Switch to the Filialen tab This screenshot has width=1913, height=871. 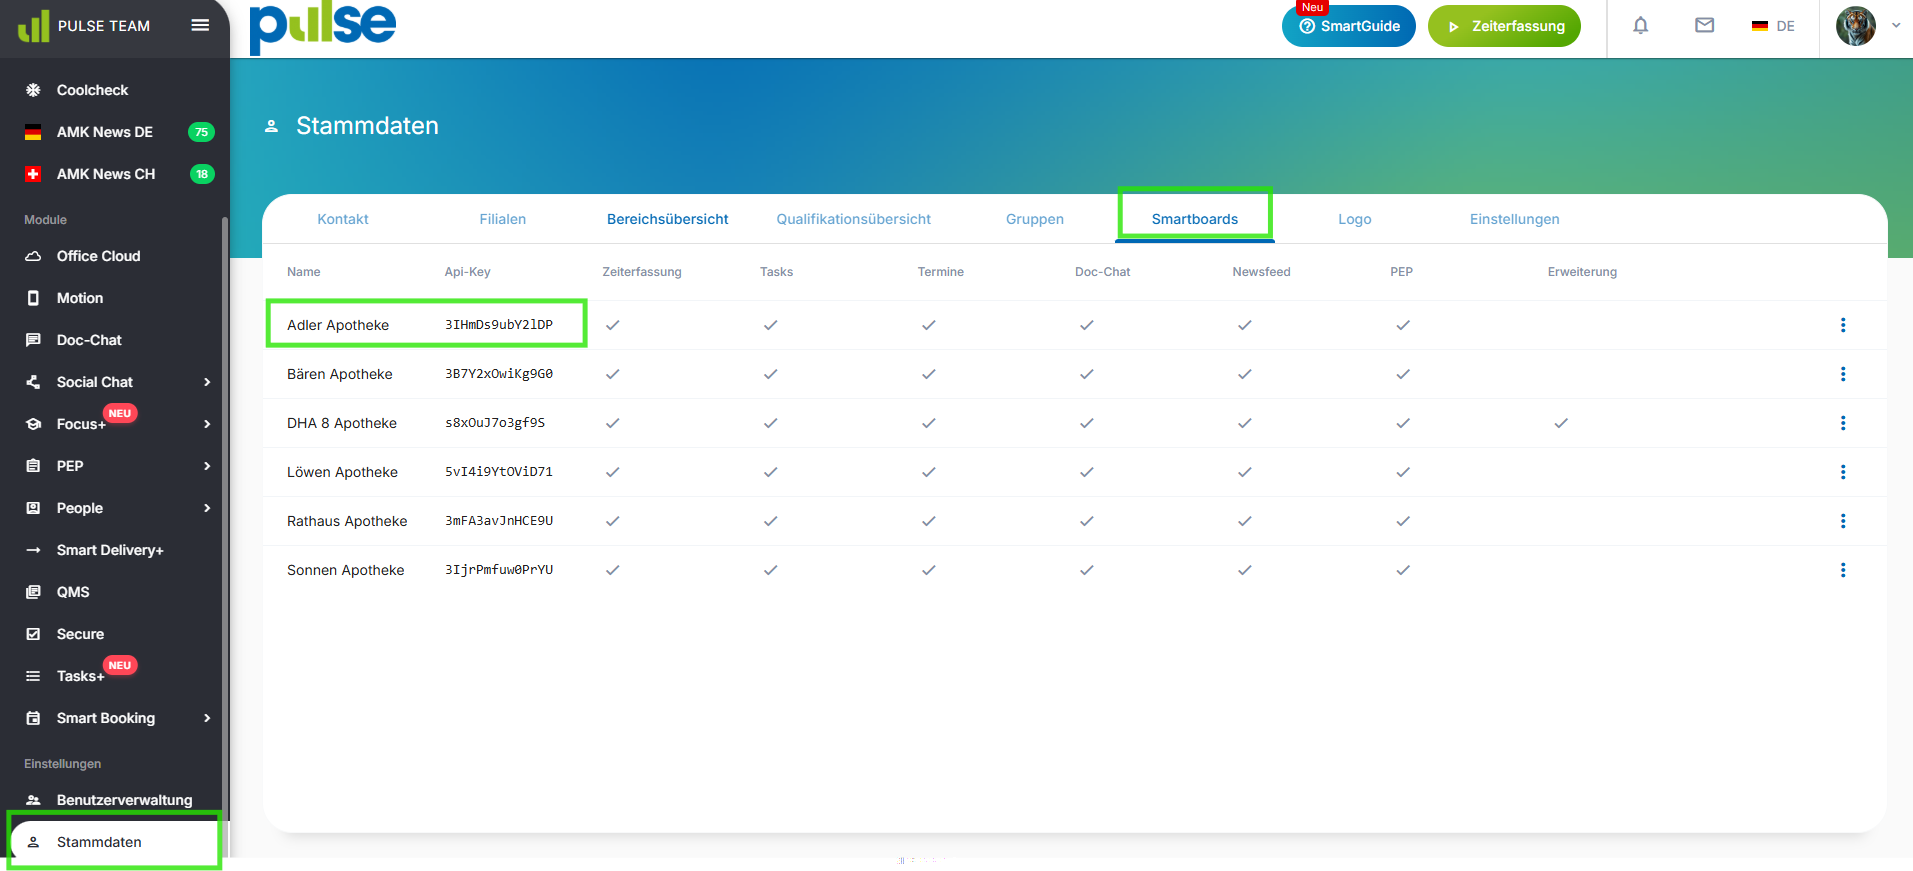(x=502, y=219)
